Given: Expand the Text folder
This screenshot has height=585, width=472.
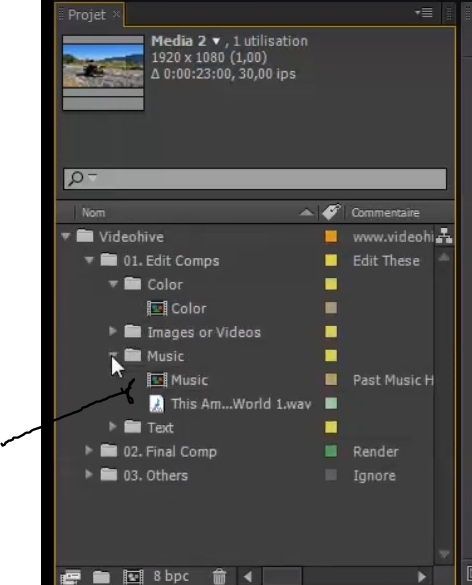Looking at the screenshot, I should pyautogui.click(x=113, y=426).
